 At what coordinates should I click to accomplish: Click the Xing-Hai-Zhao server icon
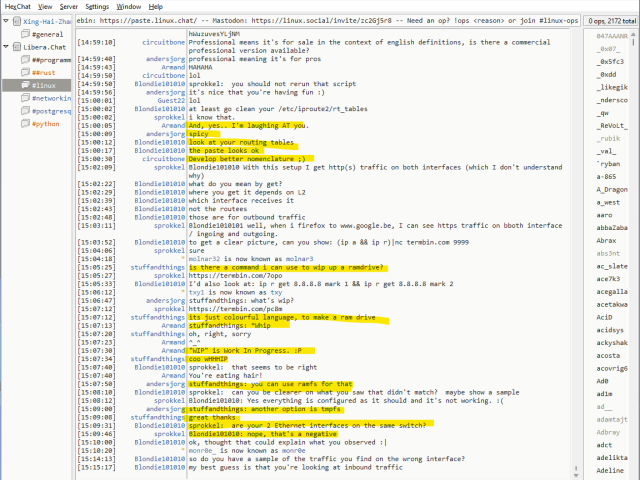[16, 21]
